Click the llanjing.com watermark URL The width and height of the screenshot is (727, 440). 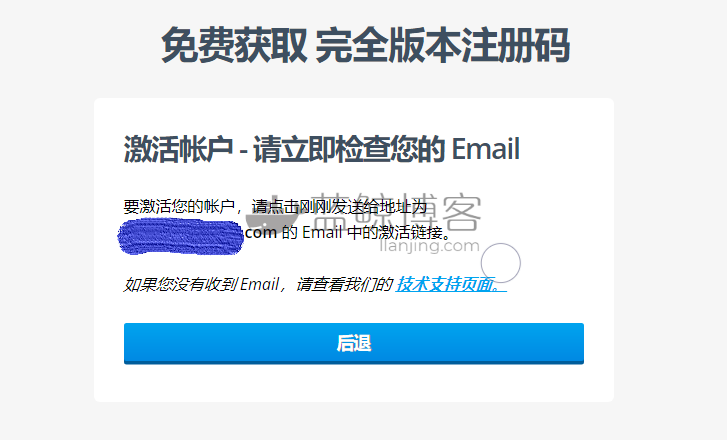tap(429, 246)
